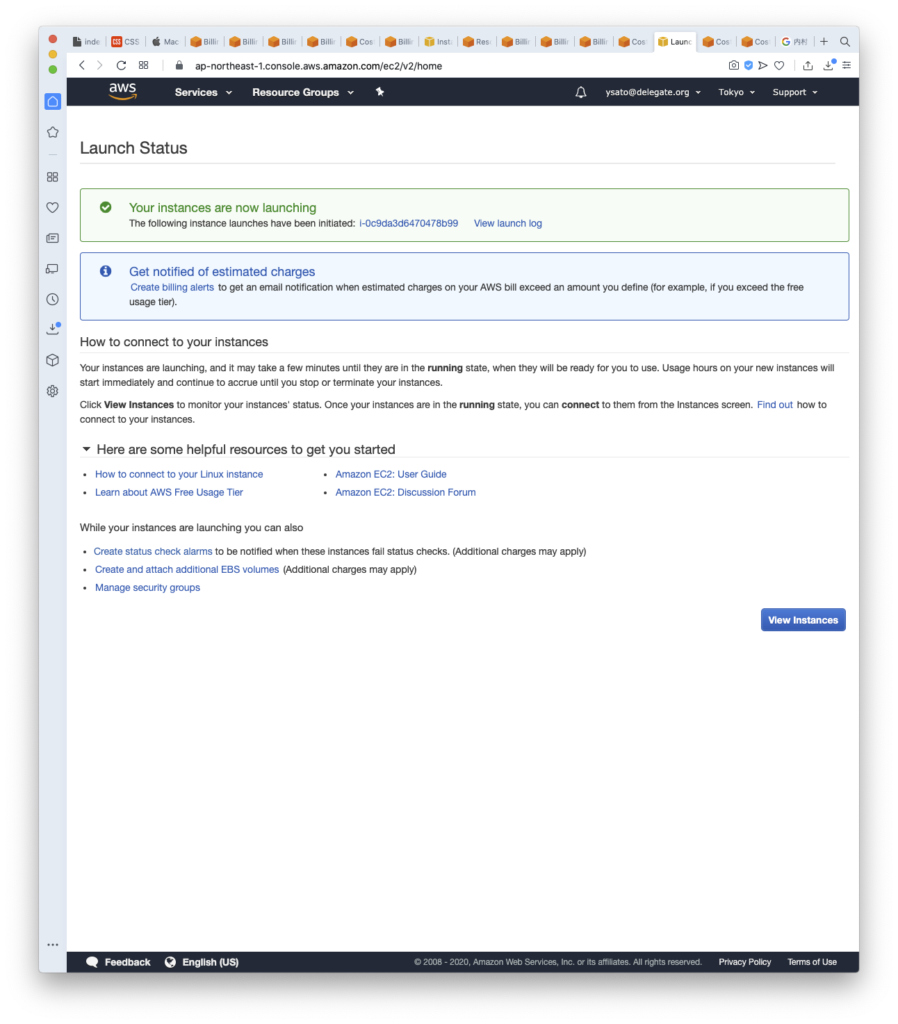Reload the page with the refresh icon
This screenshot has width=898, height=1024.
[121, 66]
